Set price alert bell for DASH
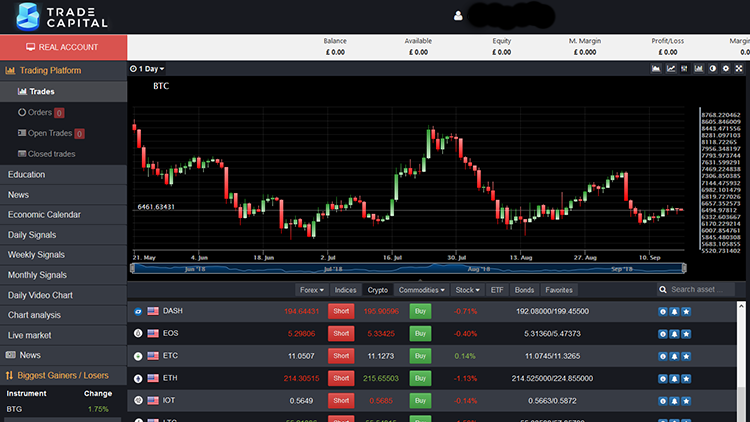The width and height of the screenshot is (750, 422). coord(674,311)
